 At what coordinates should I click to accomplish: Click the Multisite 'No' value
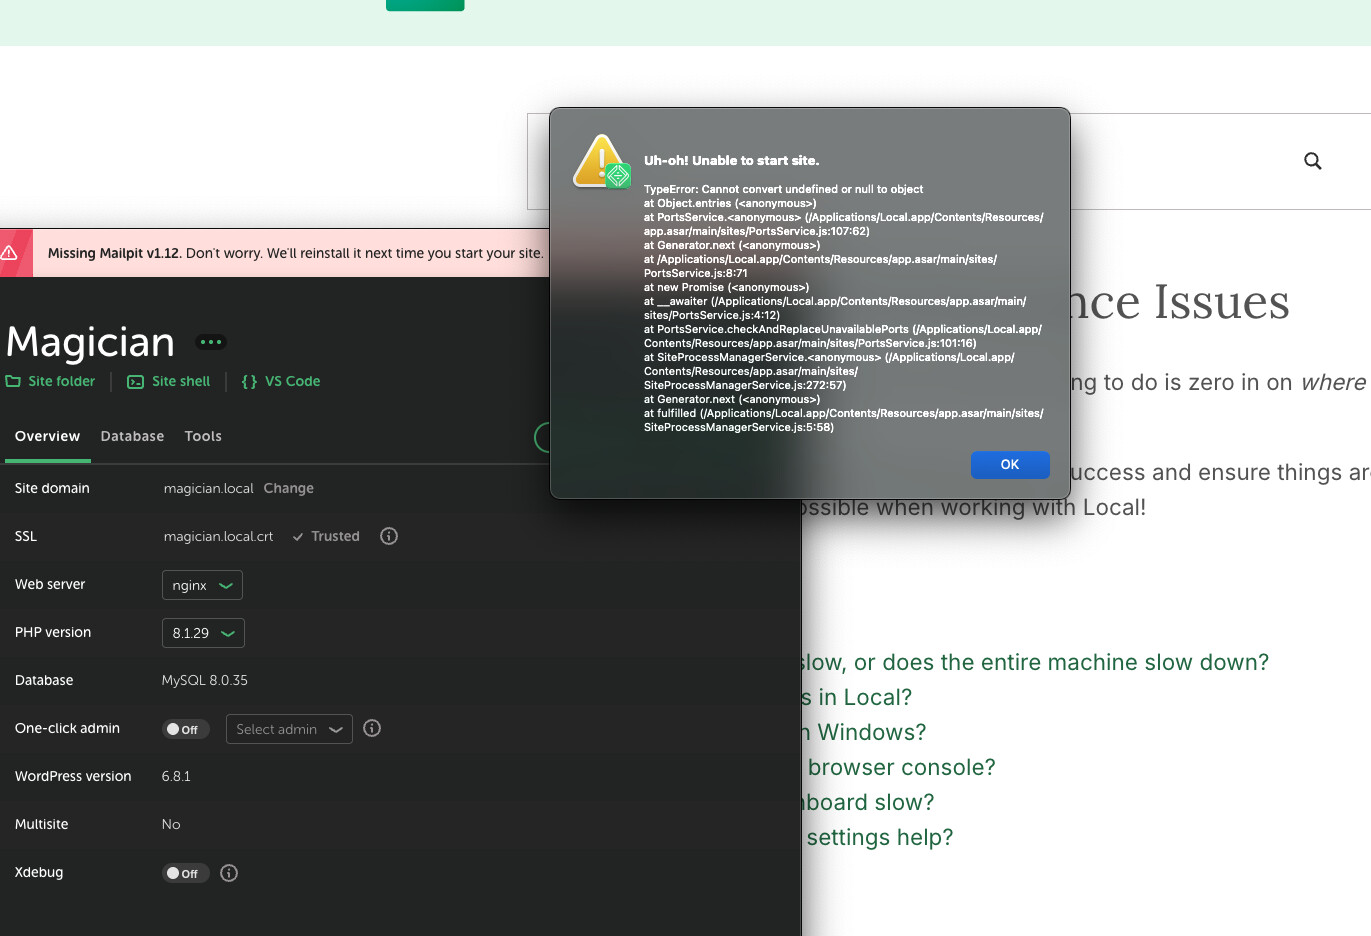coord(171,824)
